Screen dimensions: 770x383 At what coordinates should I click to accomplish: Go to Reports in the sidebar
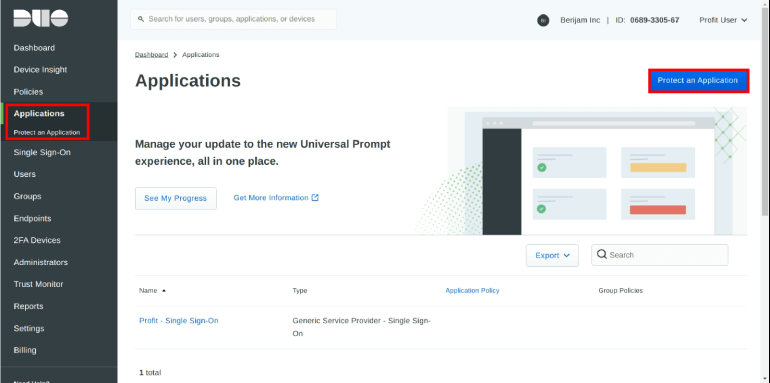tap(28, 306)
